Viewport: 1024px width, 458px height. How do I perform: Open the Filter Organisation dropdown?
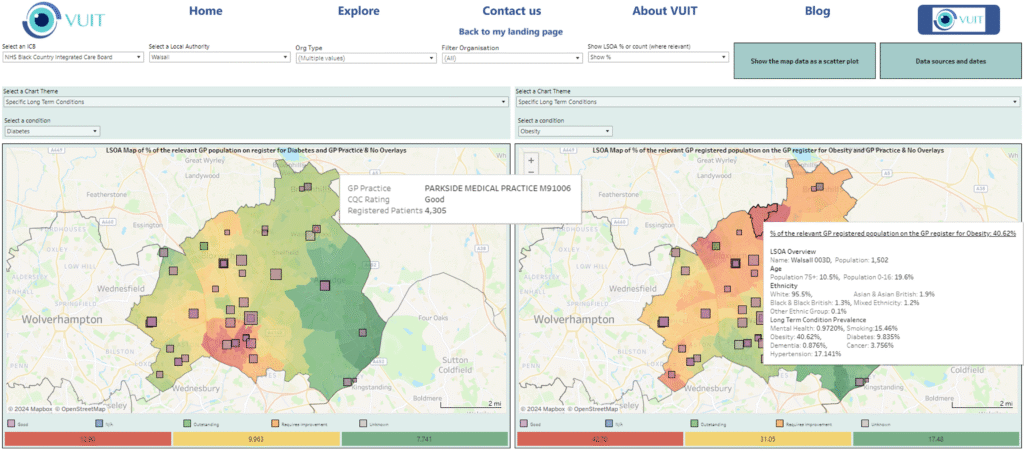coord(510,58)
